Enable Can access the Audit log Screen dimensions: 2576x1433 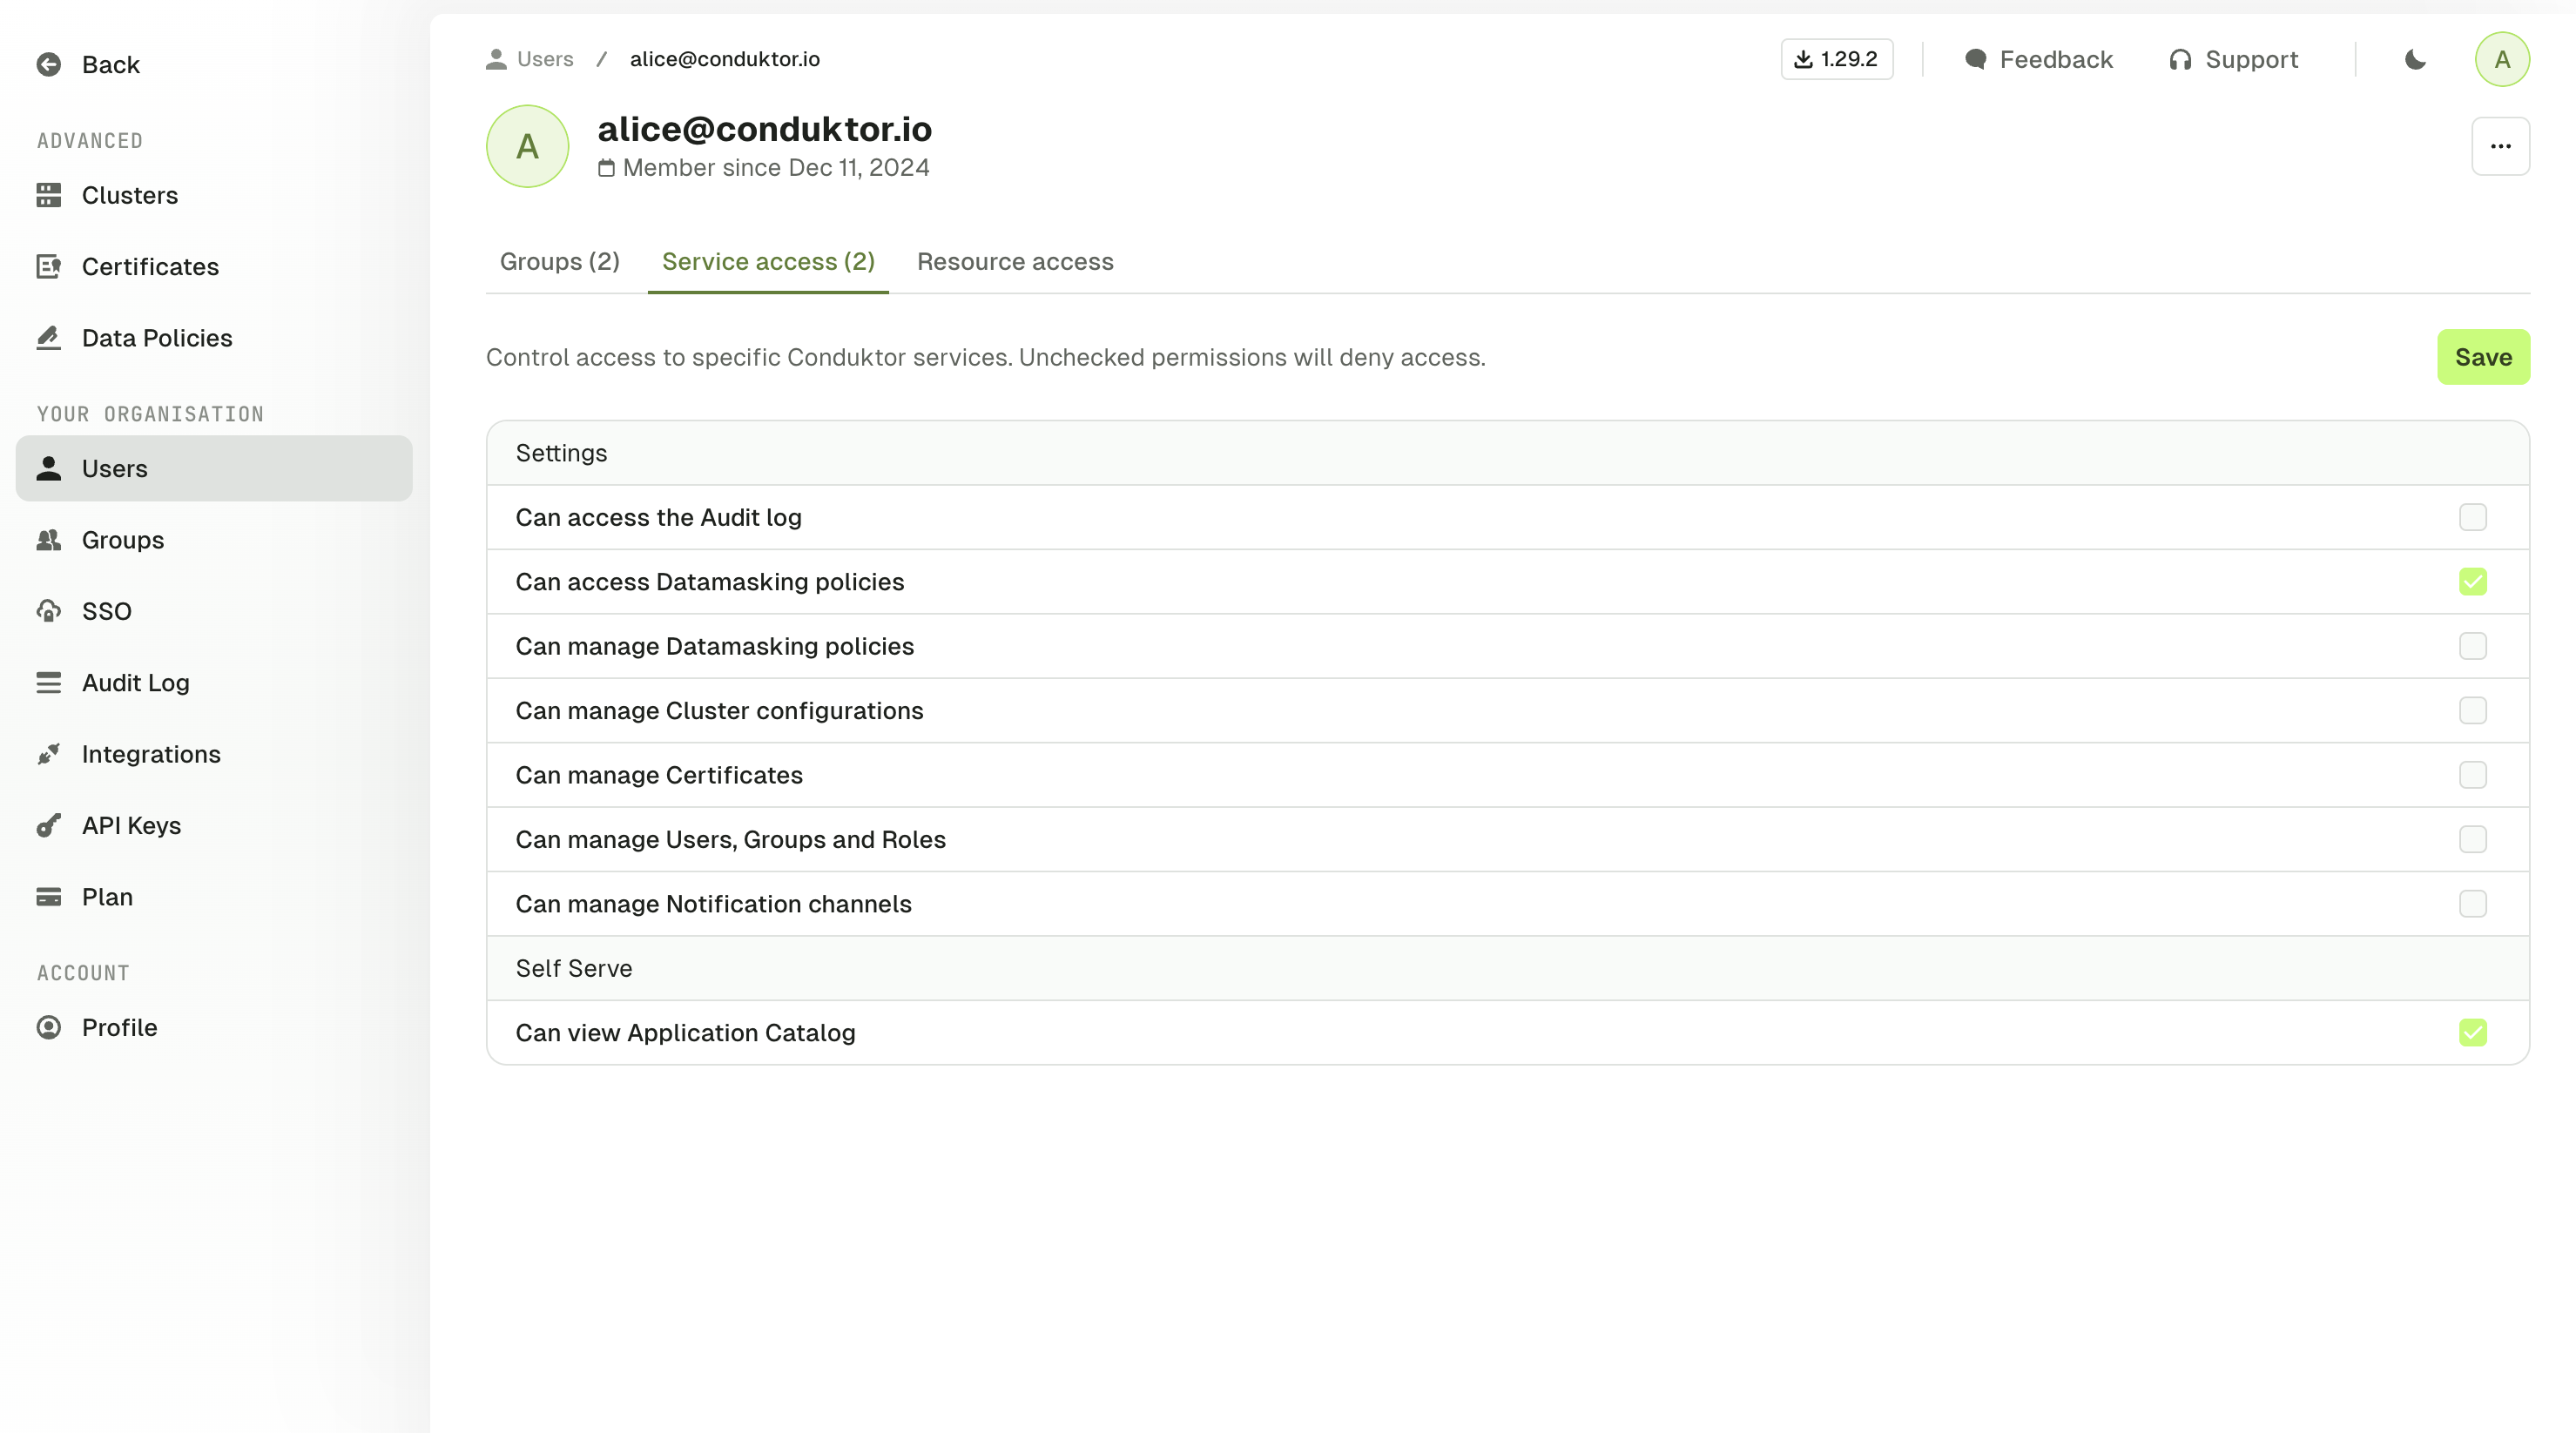coord(2472,517)
